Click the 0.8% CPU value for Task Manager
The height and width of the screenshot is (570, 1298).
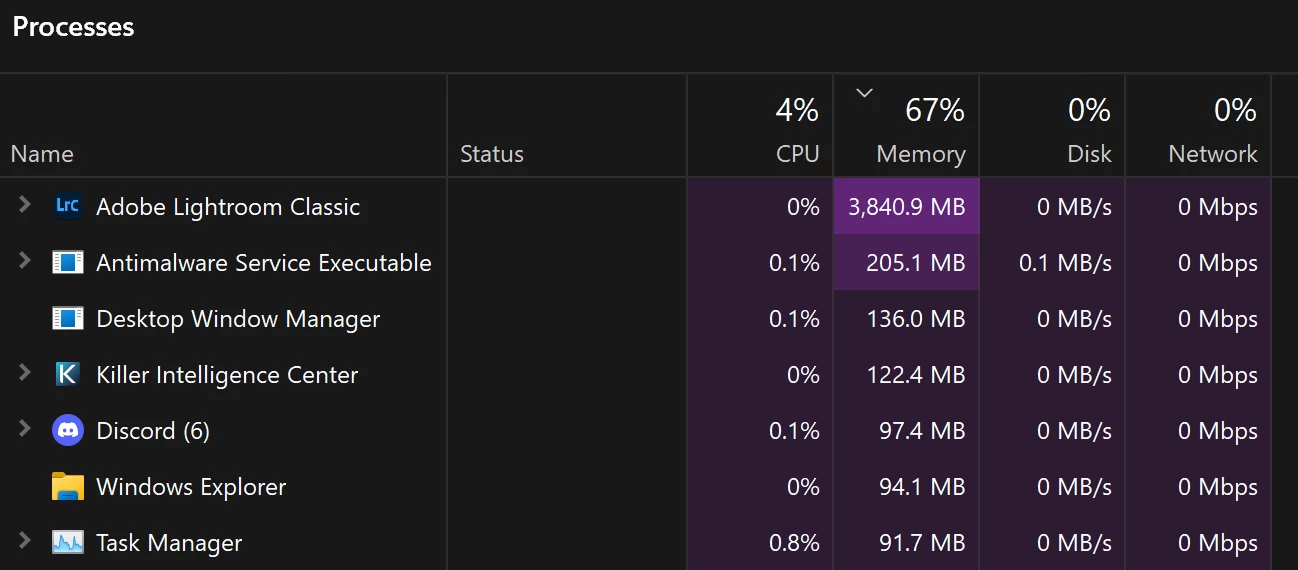[x=794, y=543]
